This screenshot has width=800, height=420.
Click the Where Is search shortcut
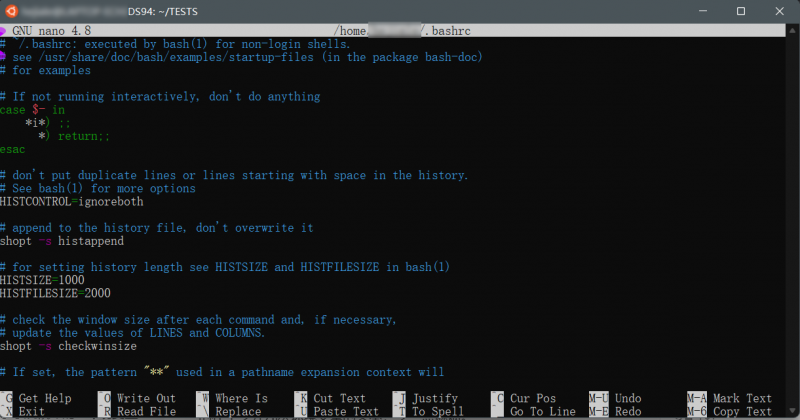241,398
